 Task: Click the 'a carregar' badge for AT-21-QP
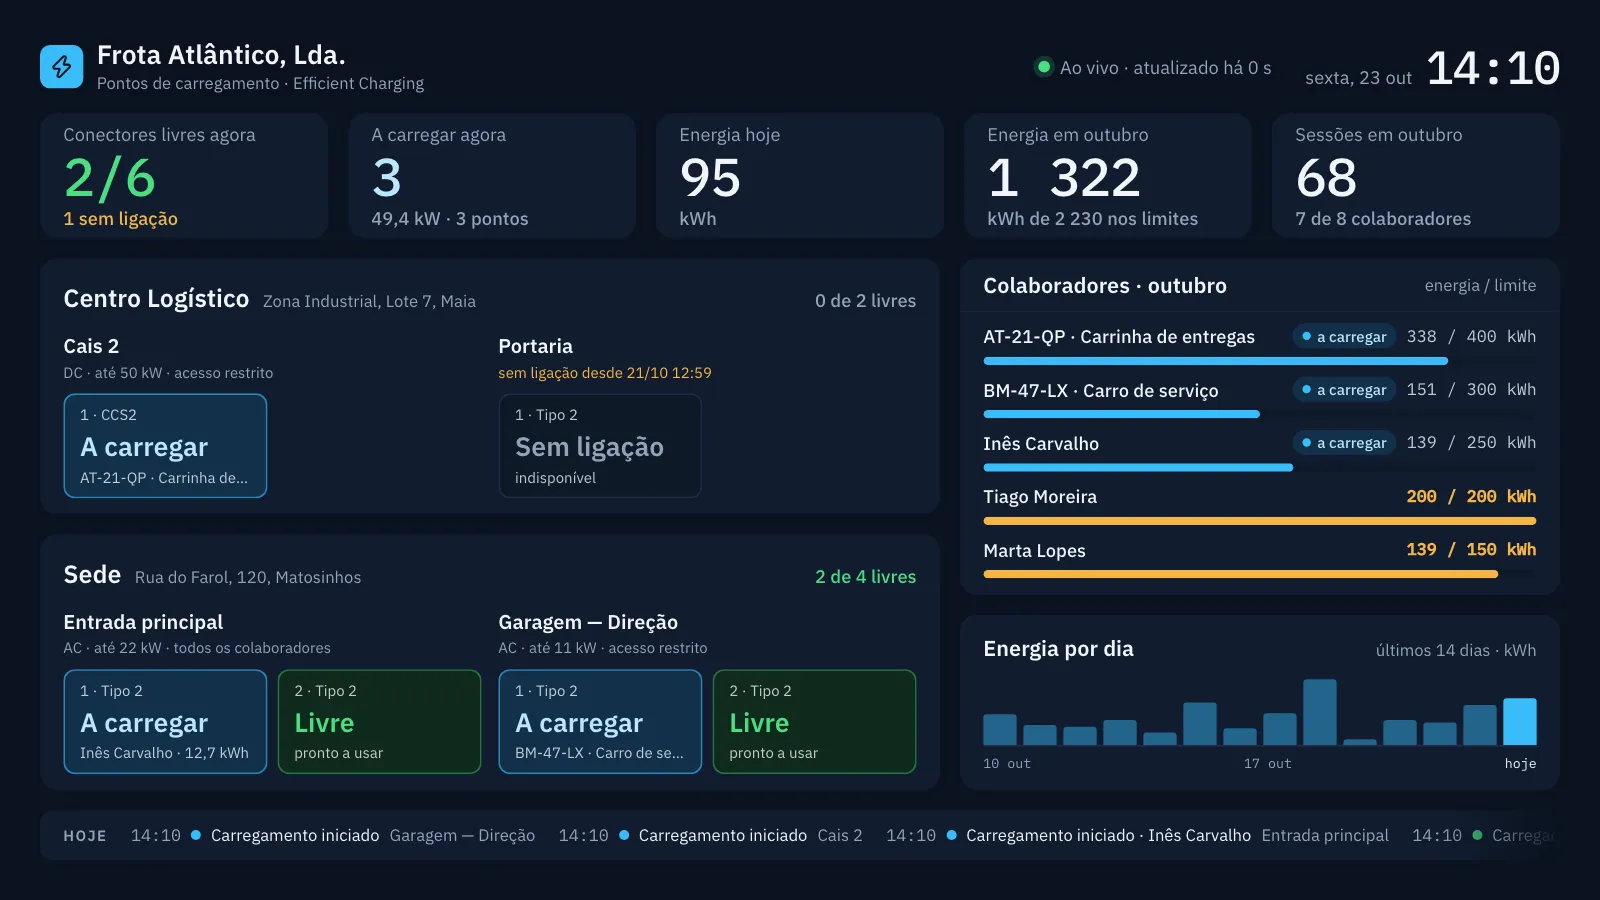tap(1345, 337)
